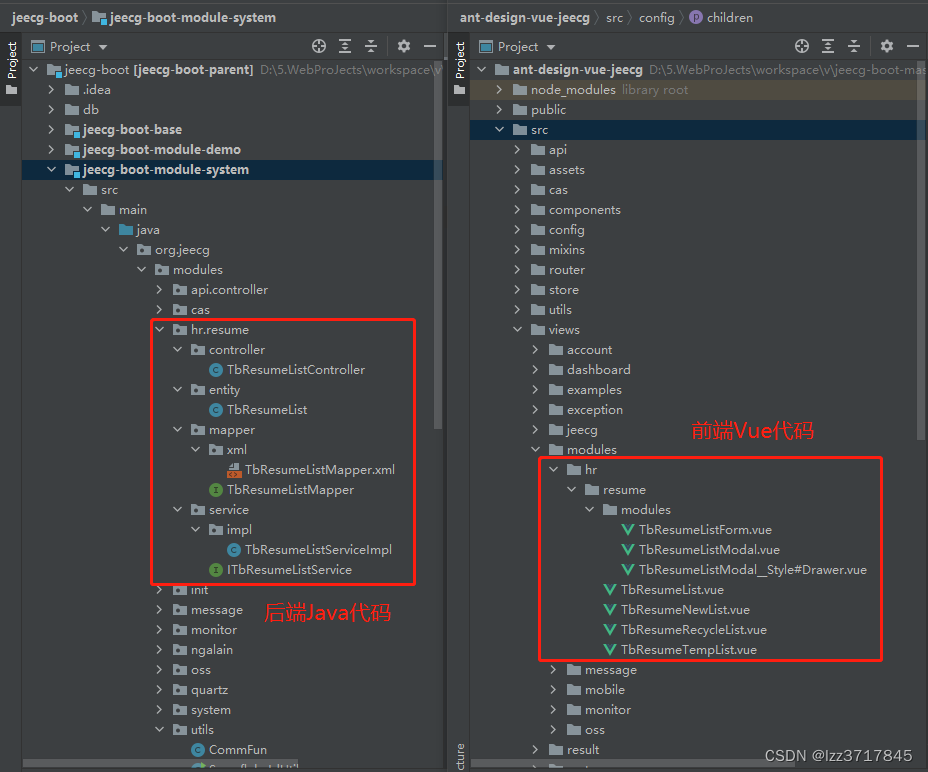Click locate/select opened file icon in left Project panel
Screen dimensions: 928x772
pos(319,46)
